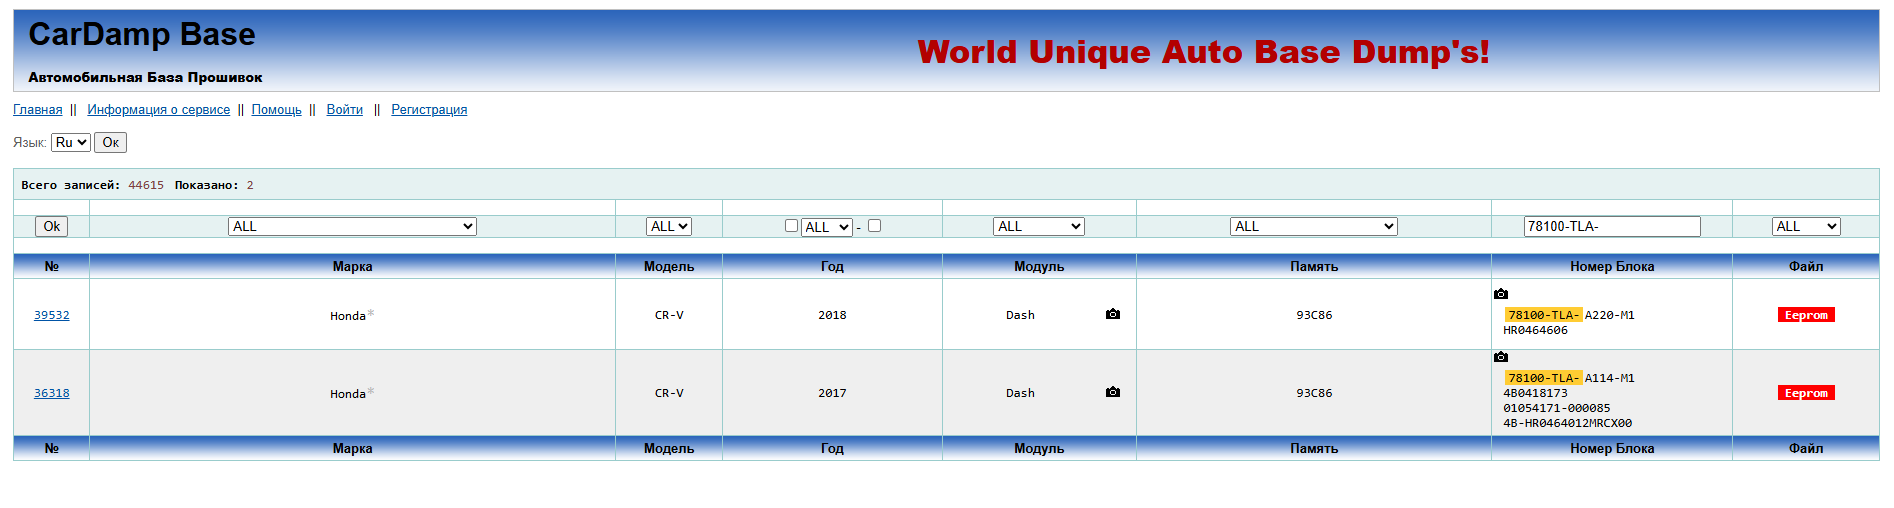Tick the checkbox before the year dropdown
The height and width of the screenshot is (508, 1894).
tap(791, 226)
